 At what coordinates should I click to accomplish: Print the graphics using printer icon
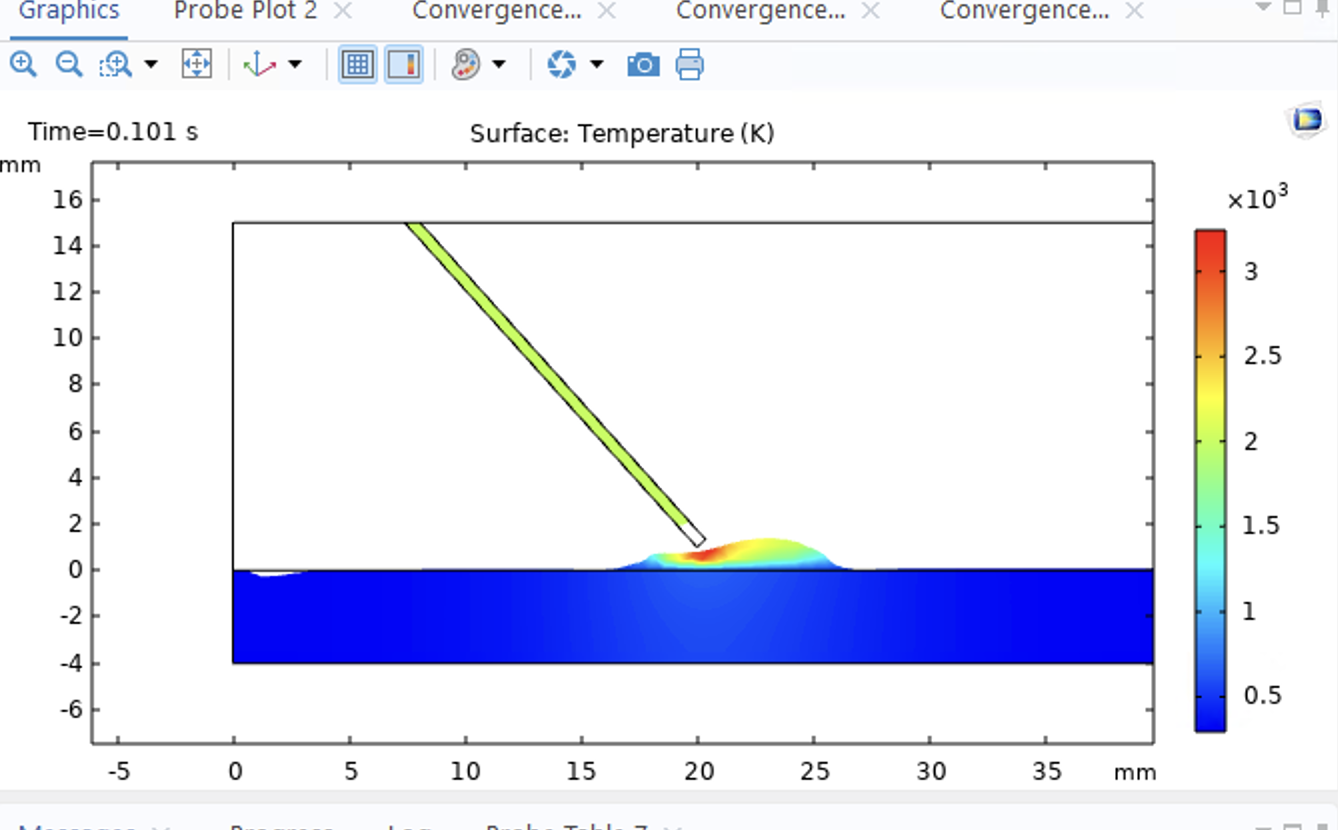pos(689,65)
